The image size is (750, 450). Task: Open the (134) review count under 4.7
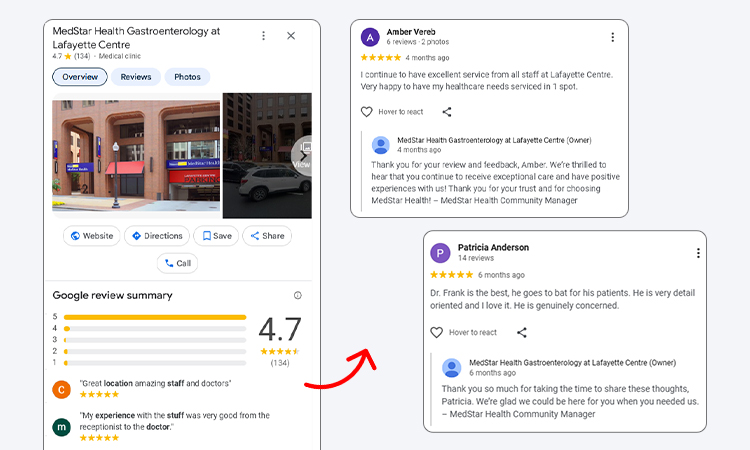tap(280, 363)
